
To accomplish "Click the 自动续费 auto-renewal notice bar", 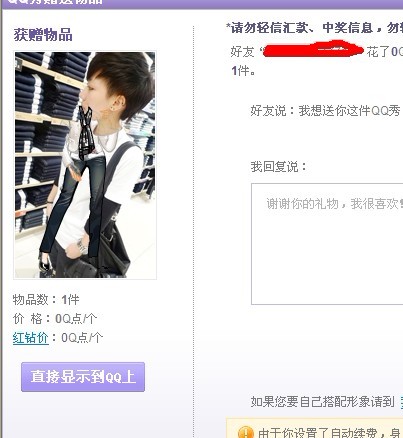I will pos(315,428).
